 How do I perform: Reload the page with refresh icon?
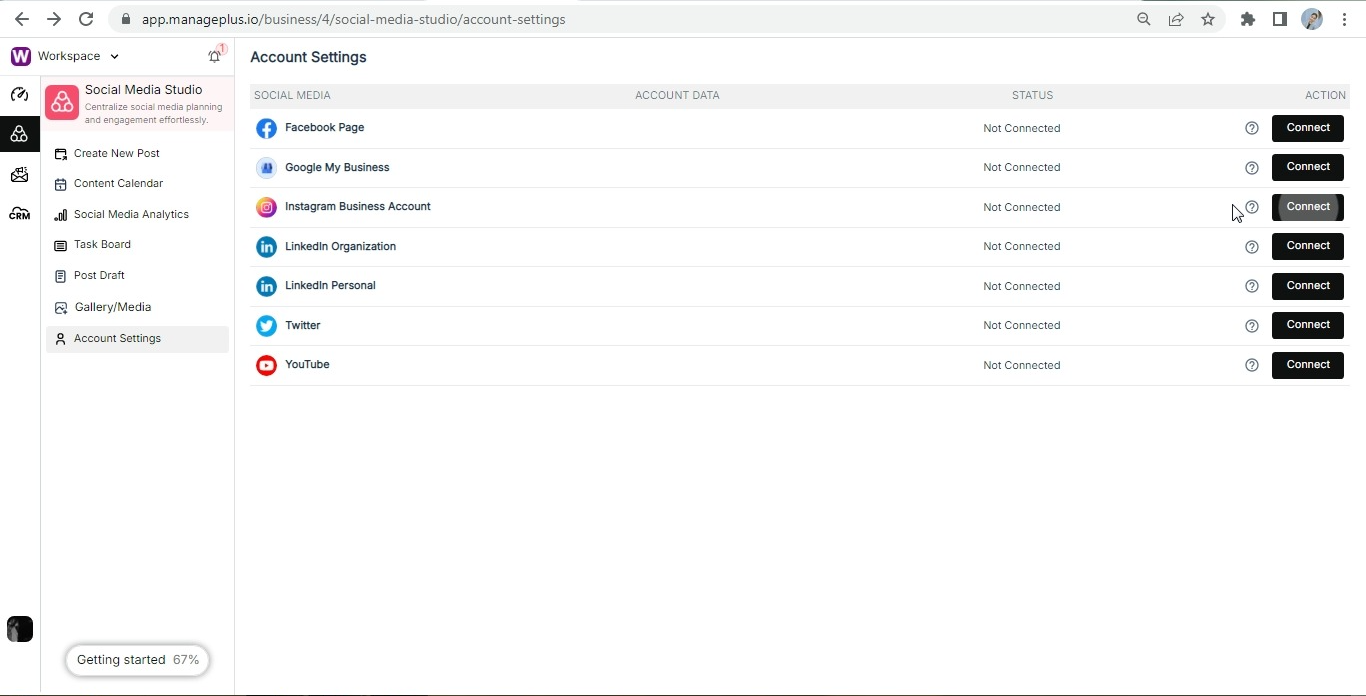(x=86, y=19)
